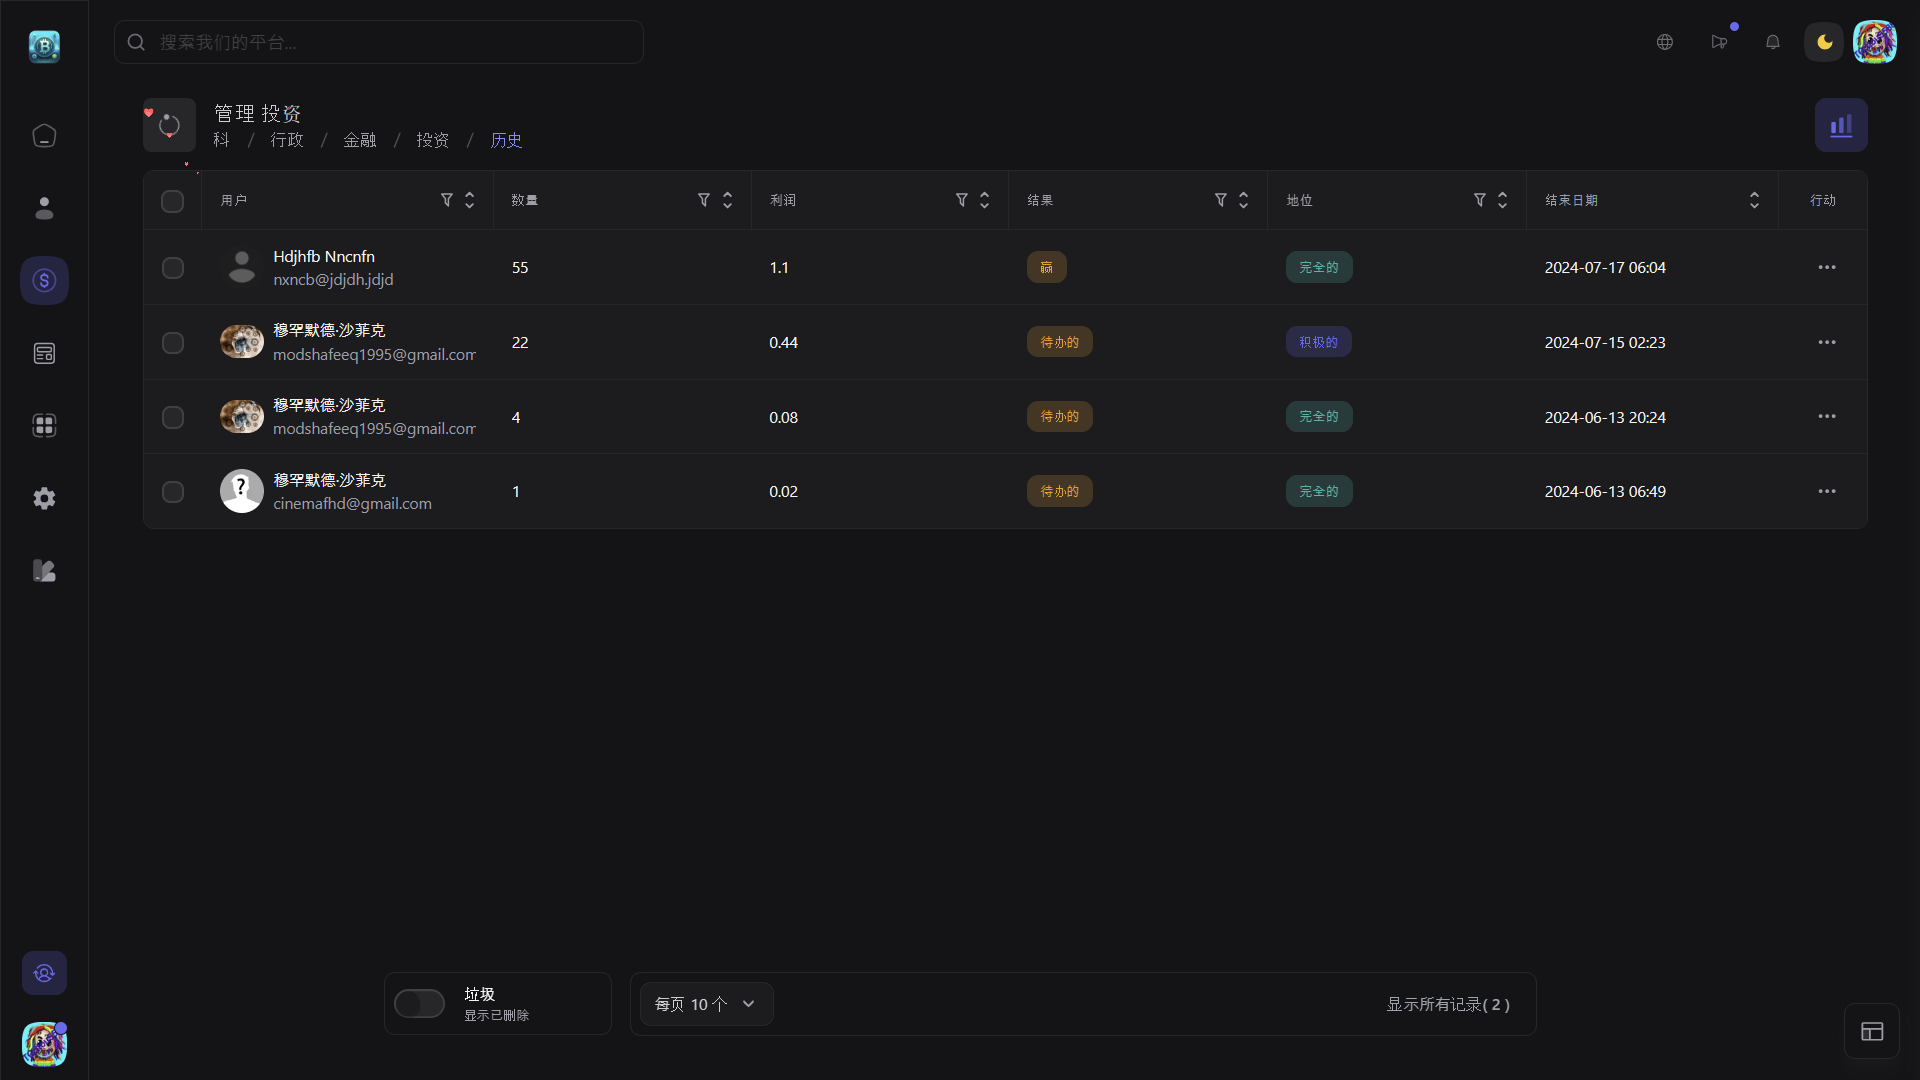Open the settings gear in sidebar
Viewport: 1920px width, 1080px height.
coord(44,498)
